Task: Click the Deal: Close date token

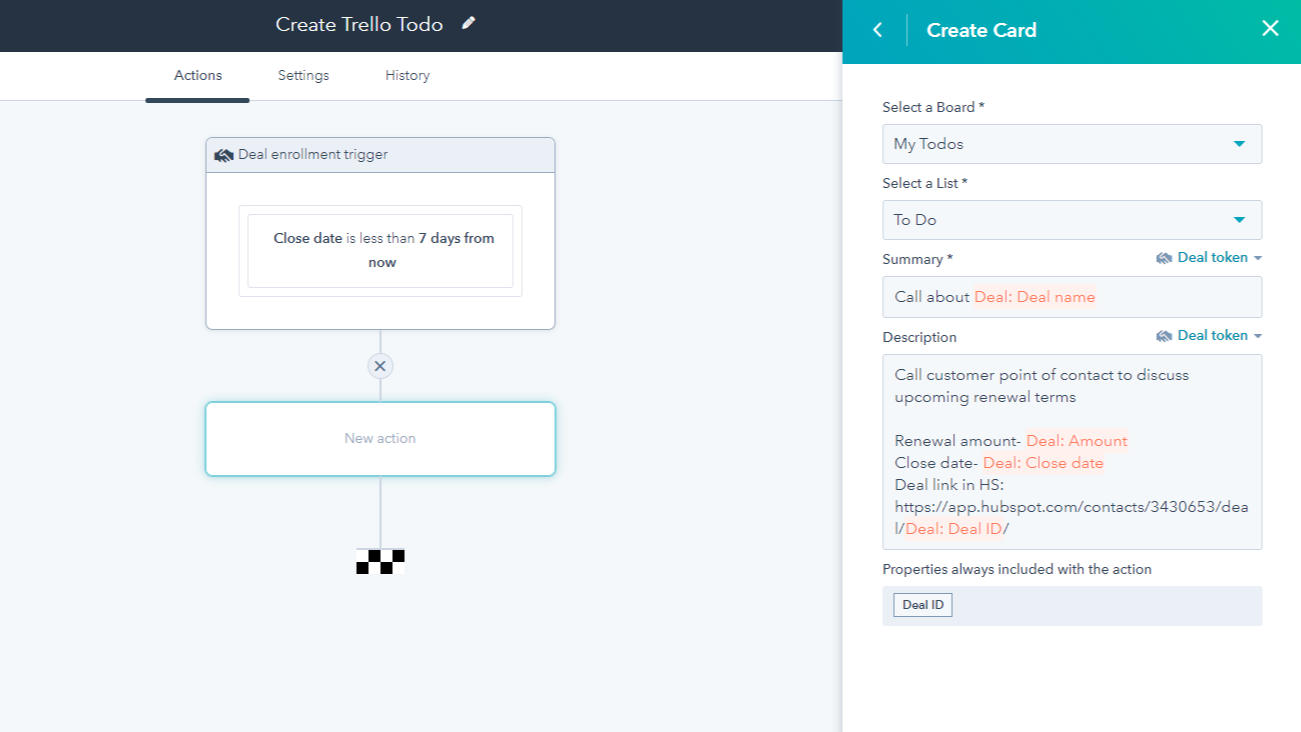Action: coord(1043,463)
